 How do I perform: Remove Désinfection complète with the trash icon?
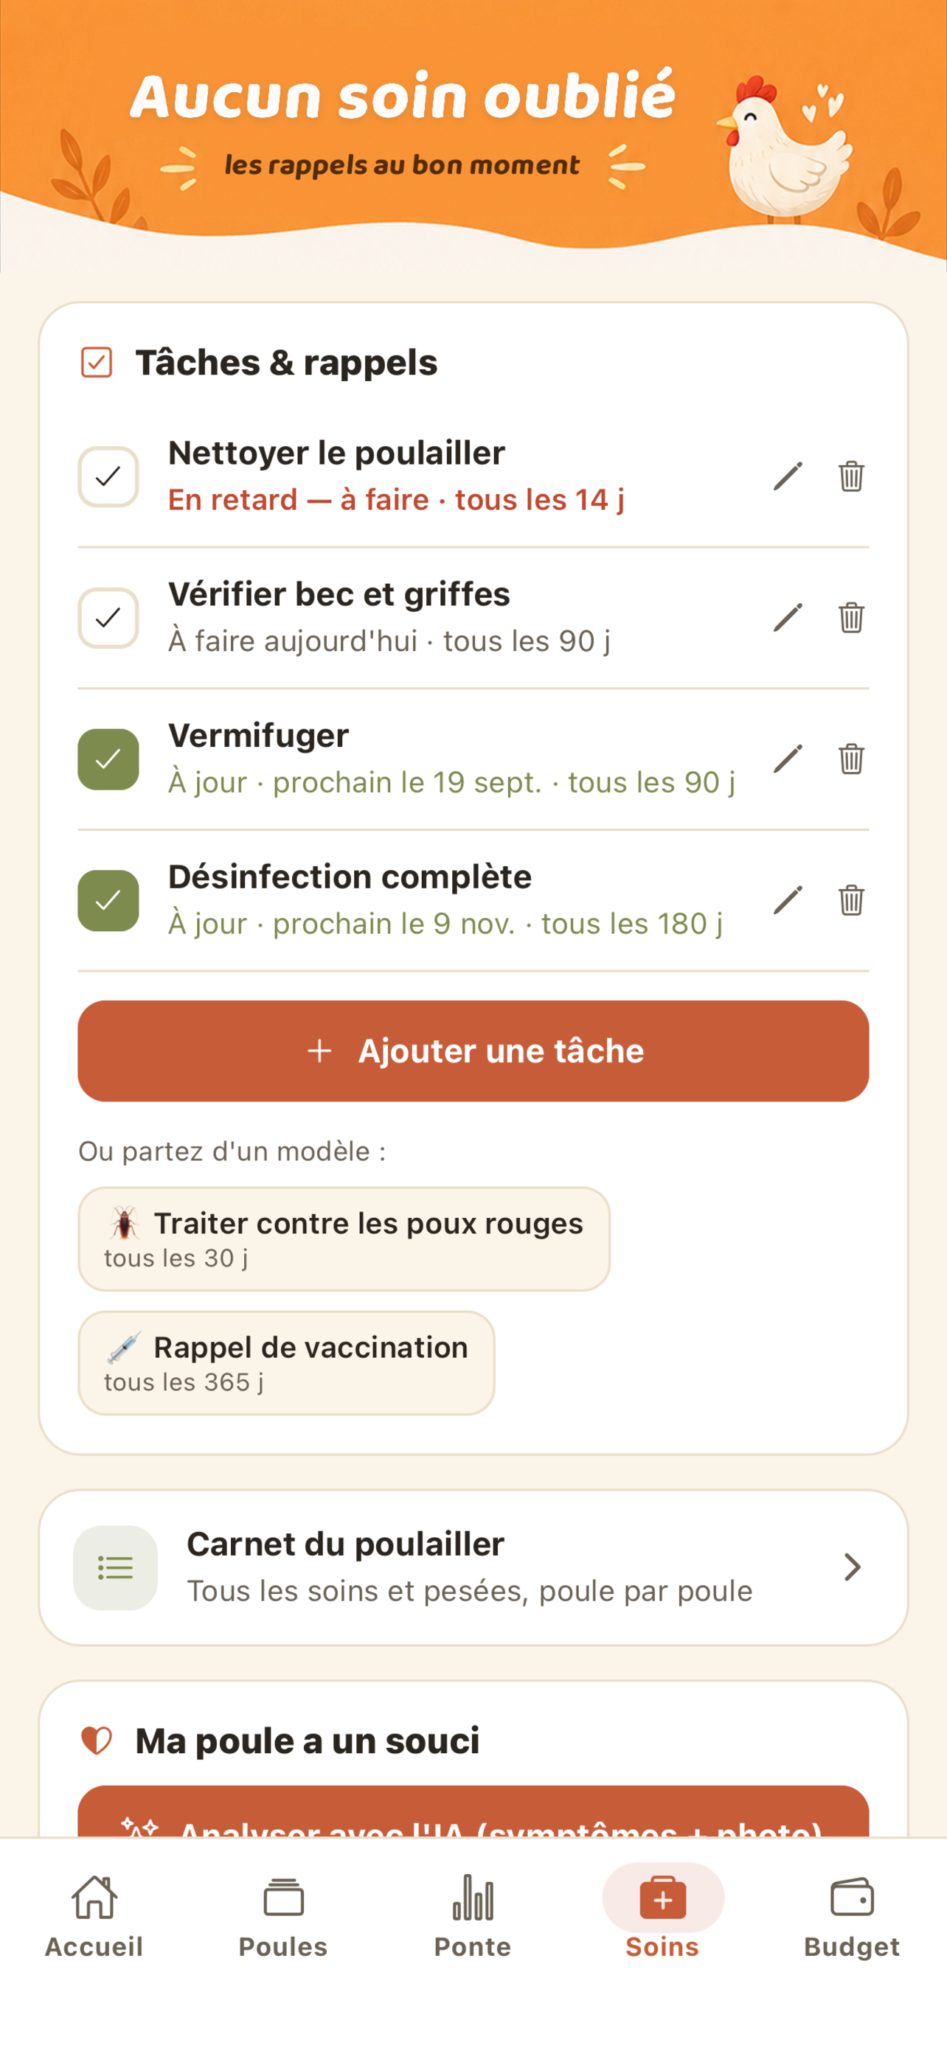851,900
